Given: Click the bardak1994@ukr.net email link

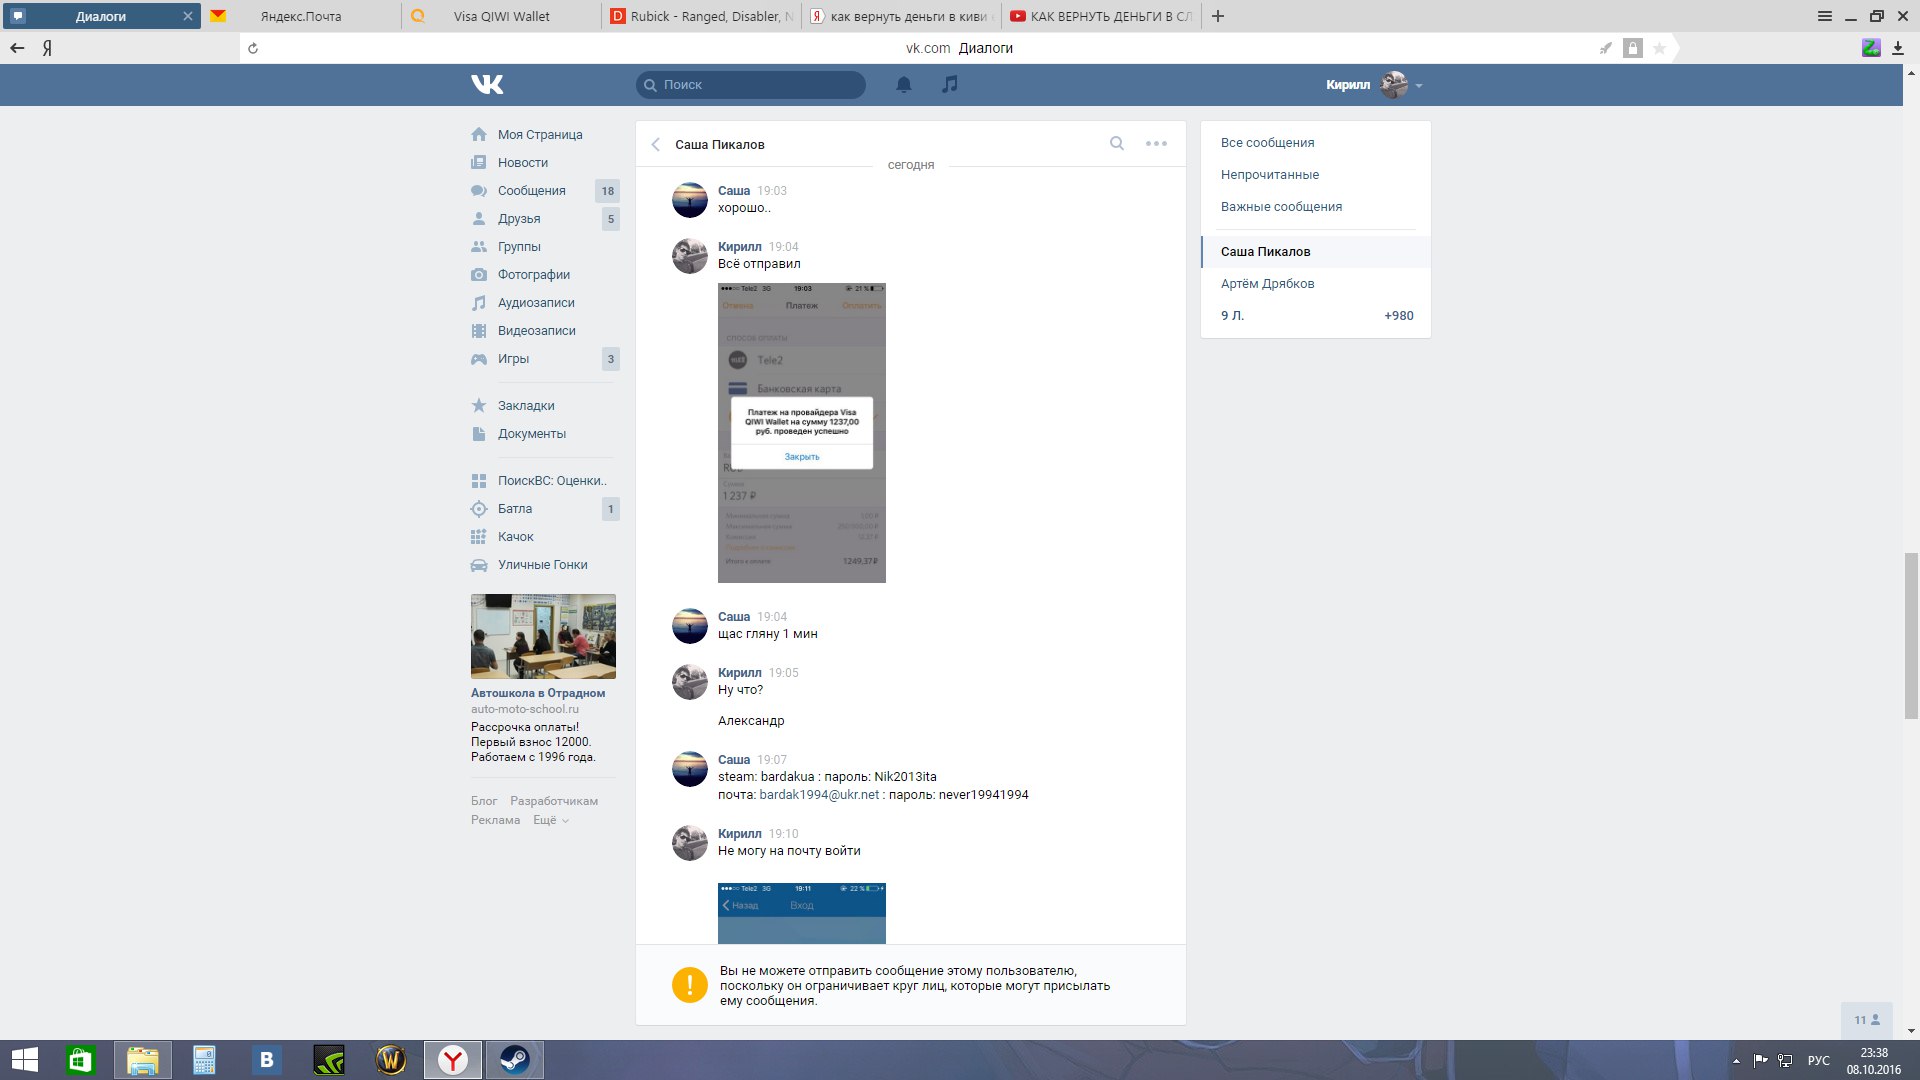Looking at the screenshot, I should click(819, 795).
